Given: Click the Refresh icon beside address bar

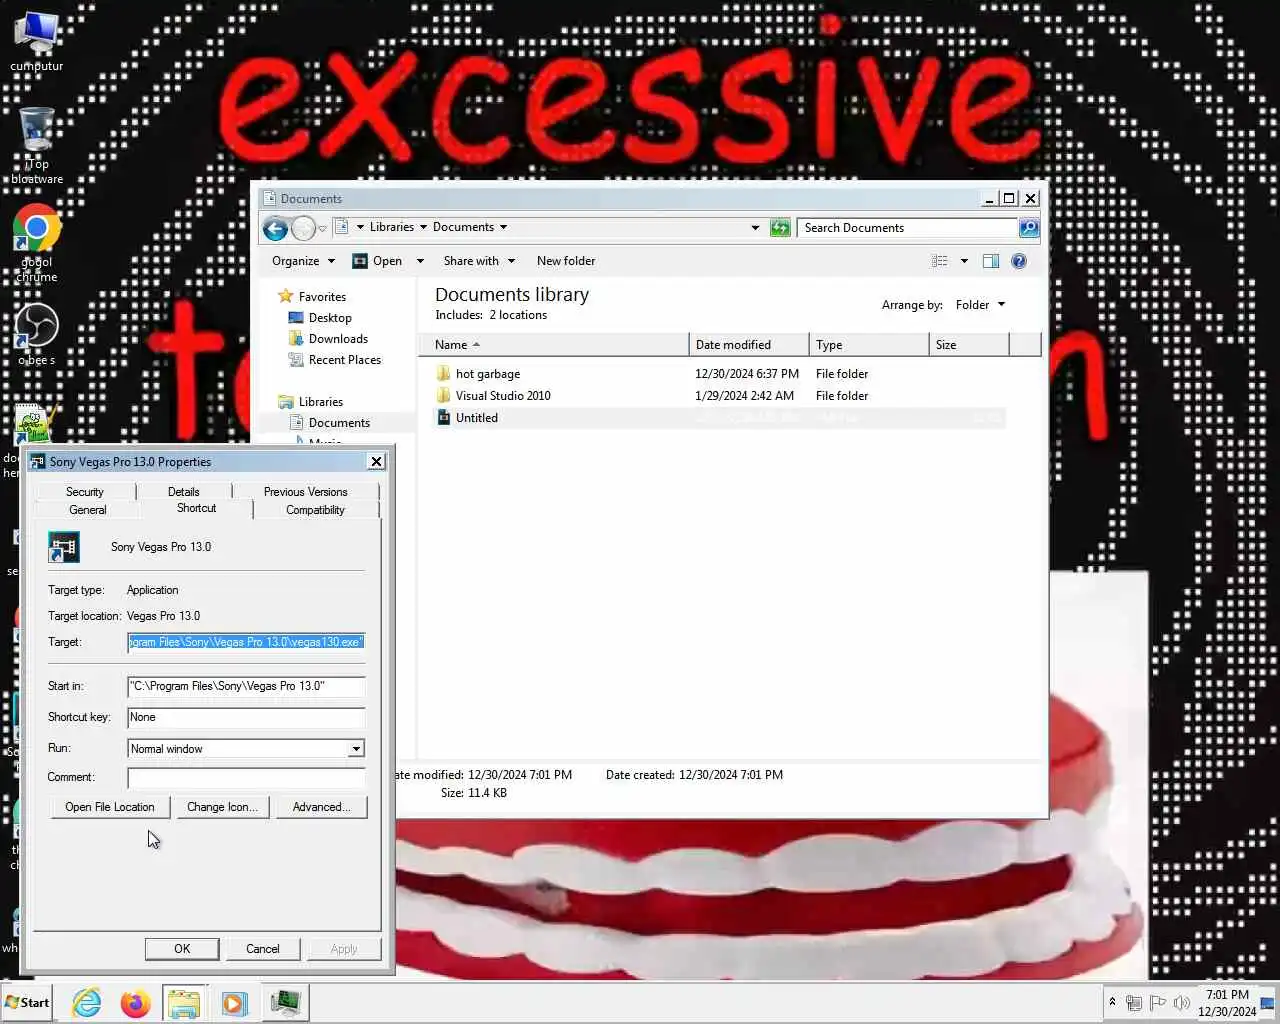Looking at the screenshot, I should (780, 228).
